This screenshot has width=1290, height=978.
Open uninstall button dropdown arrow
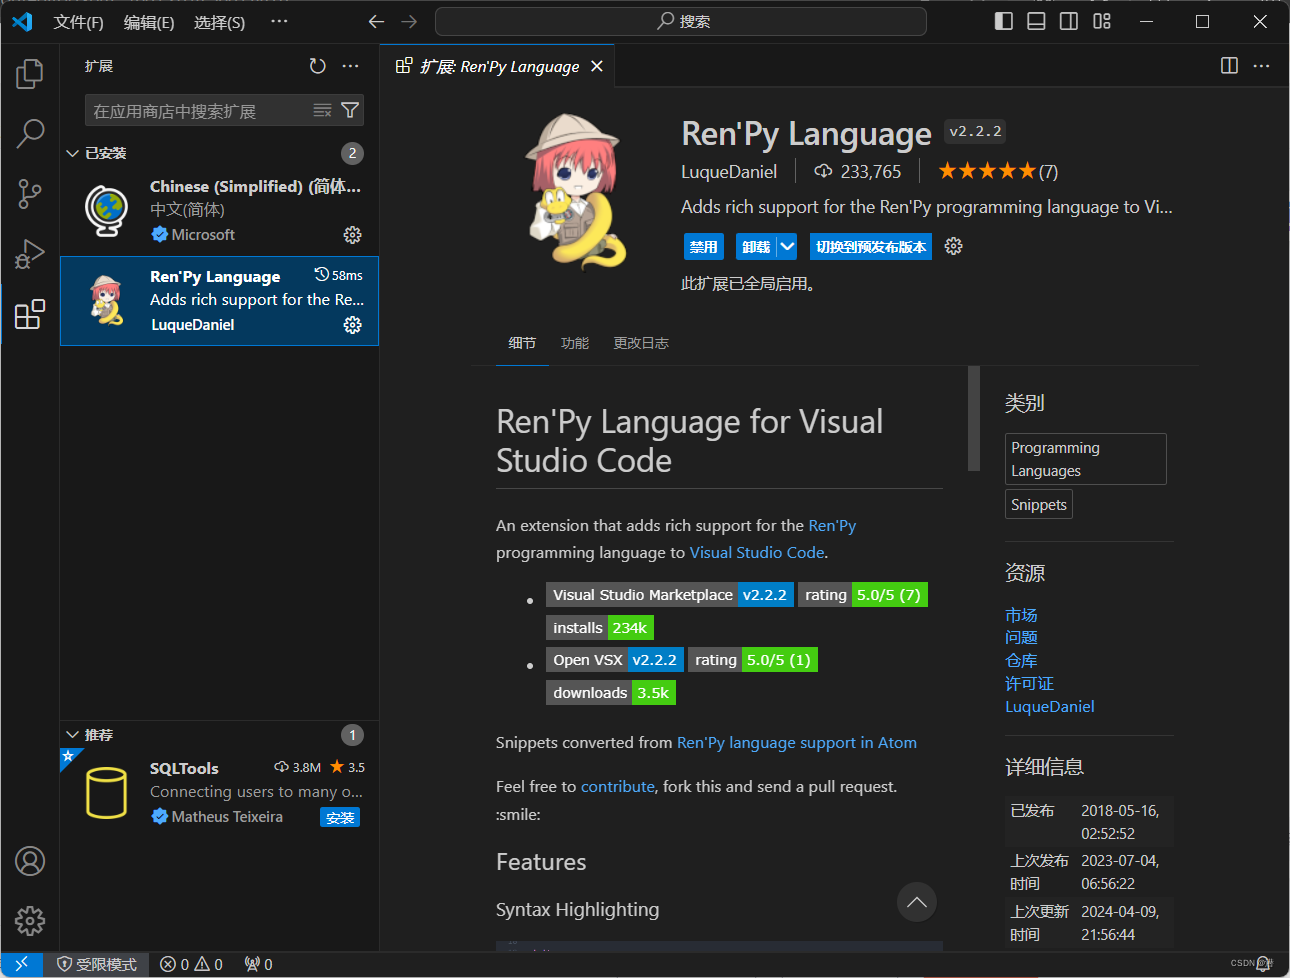tap(787, 247)
